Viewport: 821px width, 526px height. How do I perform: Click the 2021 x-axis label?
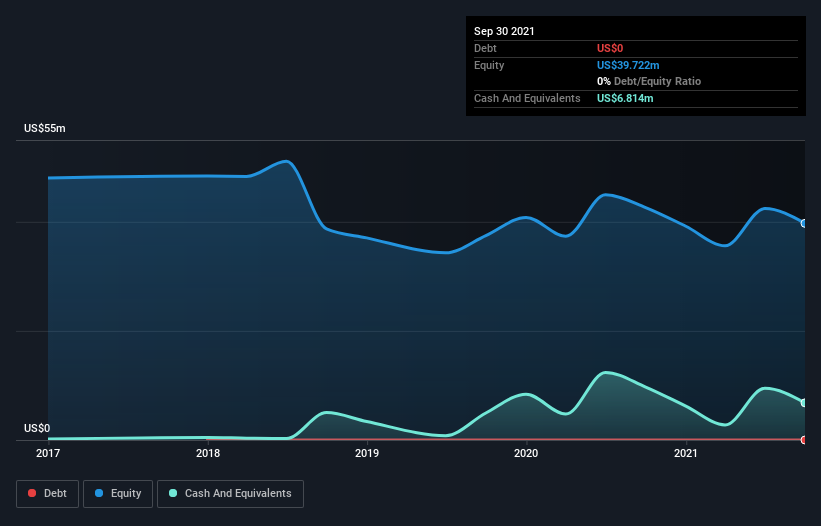click(x=686, y=453)
